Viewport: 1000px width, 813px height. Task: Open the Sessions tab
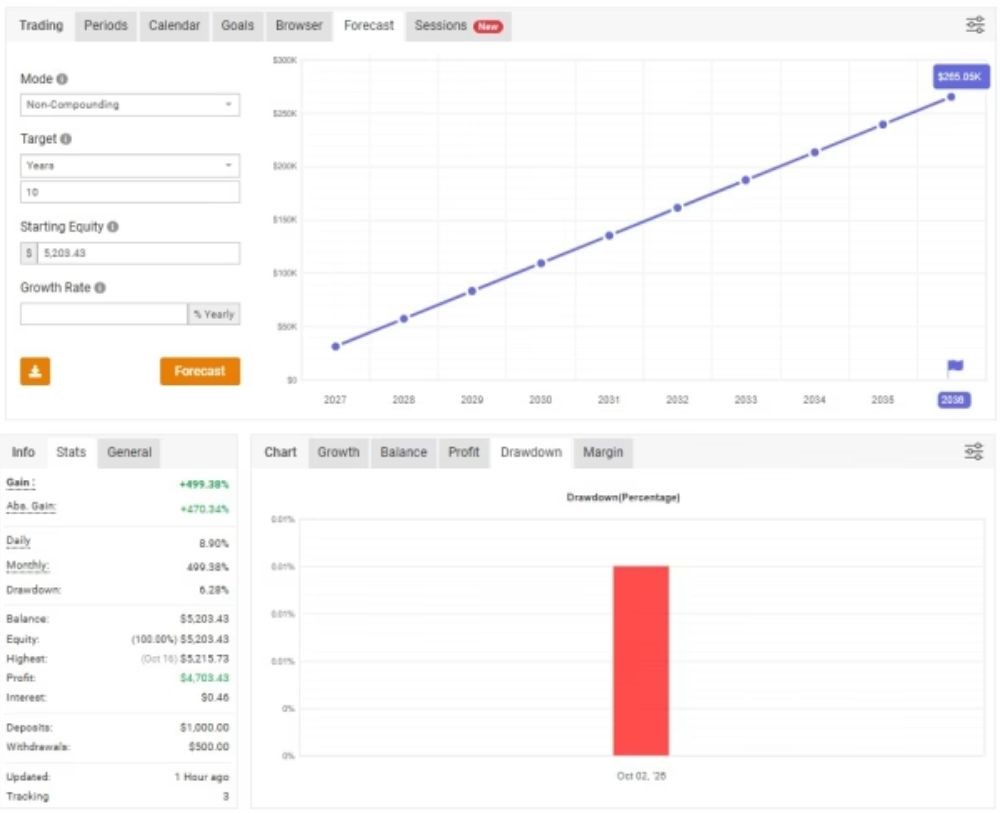click(x=459, y=26)
